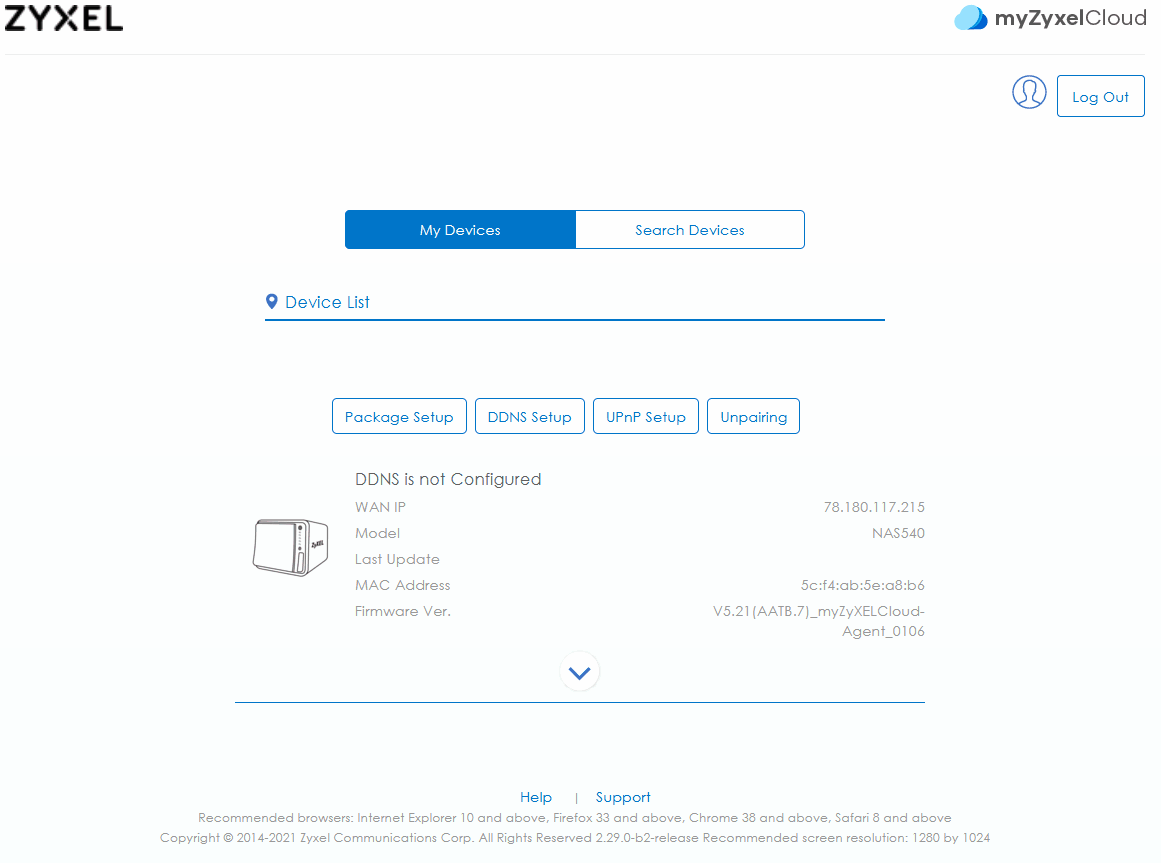The image size is (1161, 863).
Task: Open DDNS Setup
Action: [x=529, y=417]
